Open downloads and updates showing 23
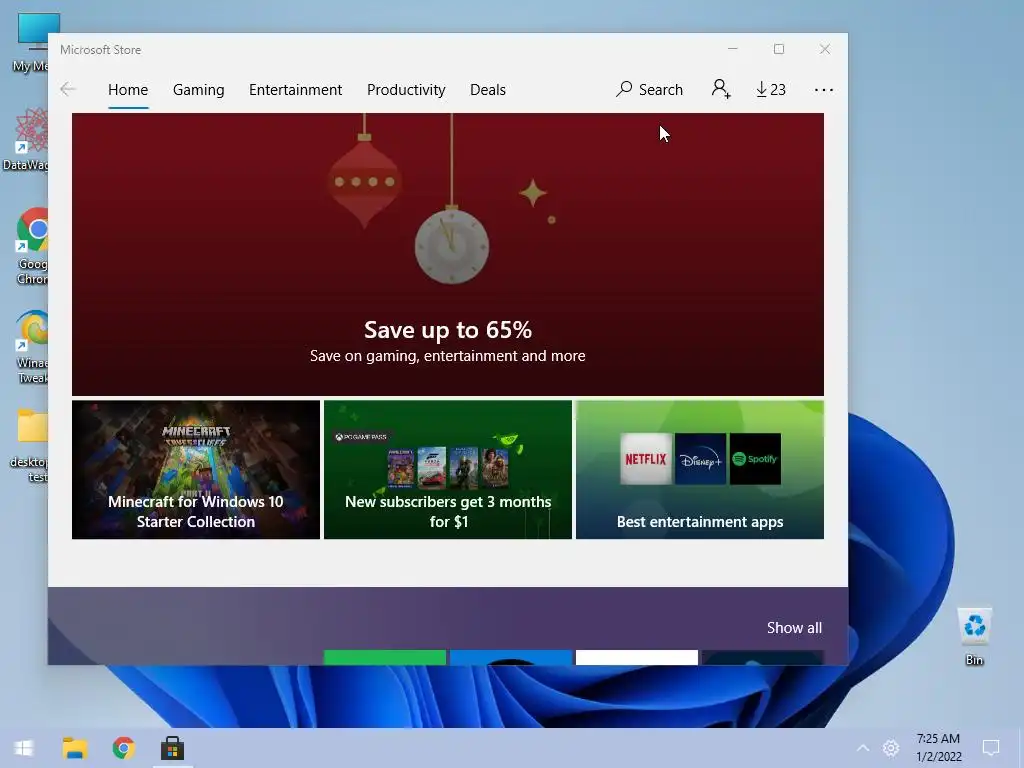Image resolution: width=1024 pixels, height=768 pixels. click(x=771, y=89)
